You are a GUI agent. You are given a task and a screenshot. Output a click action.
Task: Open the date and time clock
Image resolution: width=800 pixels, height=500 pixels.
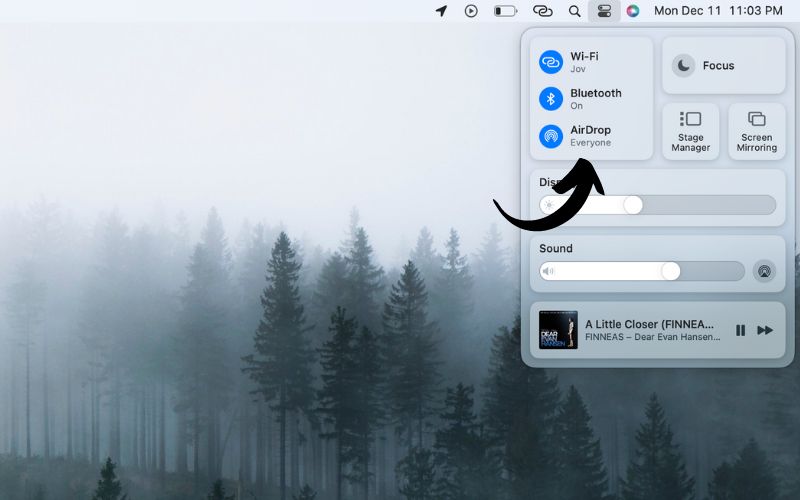click(x=718, y=11)
